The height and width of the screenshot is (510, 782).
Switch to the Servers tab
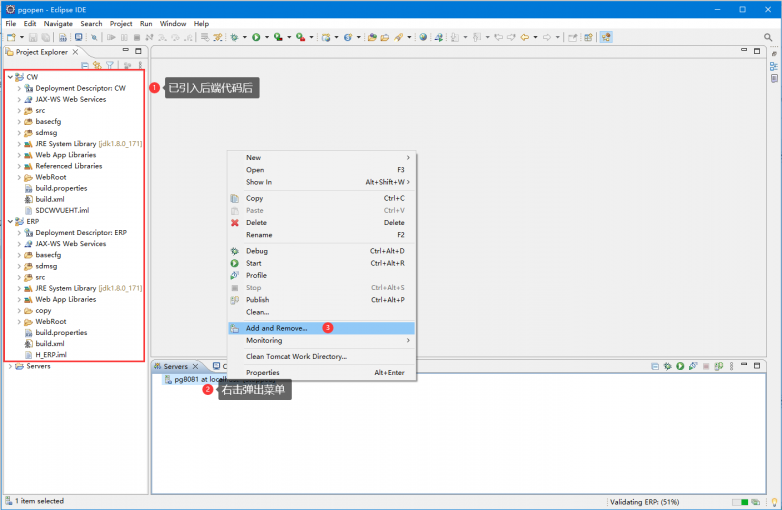point(174,367)
